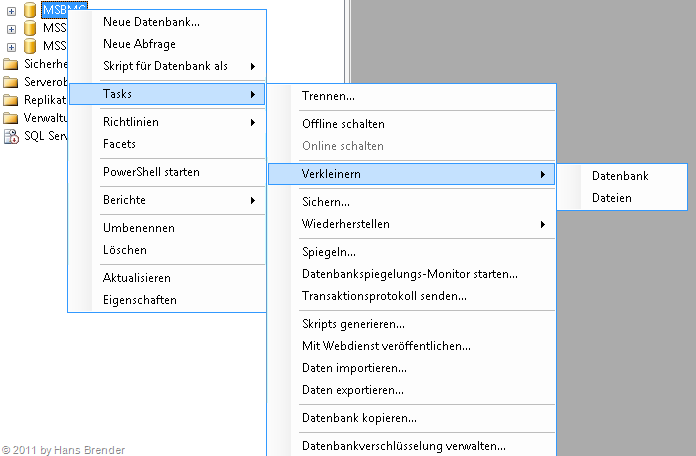The height and width of the screenshot is (456, 696).
Task: Choose 'Datenbank' in Verkleinern submenu
Action: 620,176
